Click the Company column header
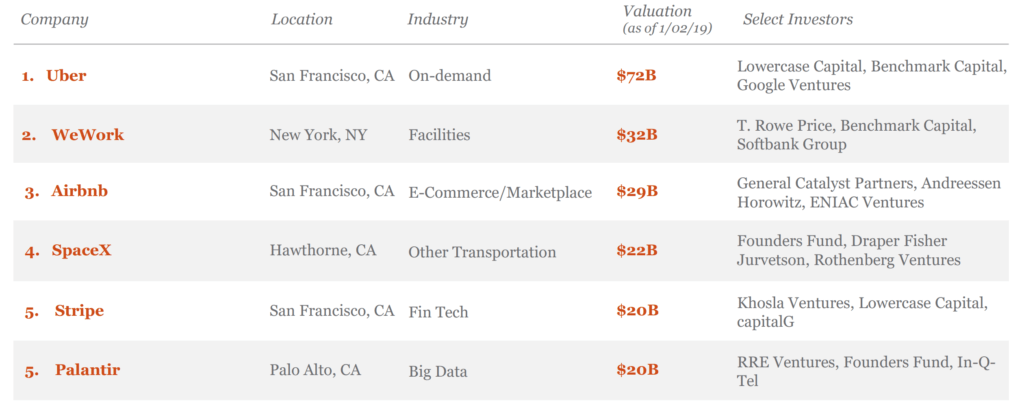 54,20
